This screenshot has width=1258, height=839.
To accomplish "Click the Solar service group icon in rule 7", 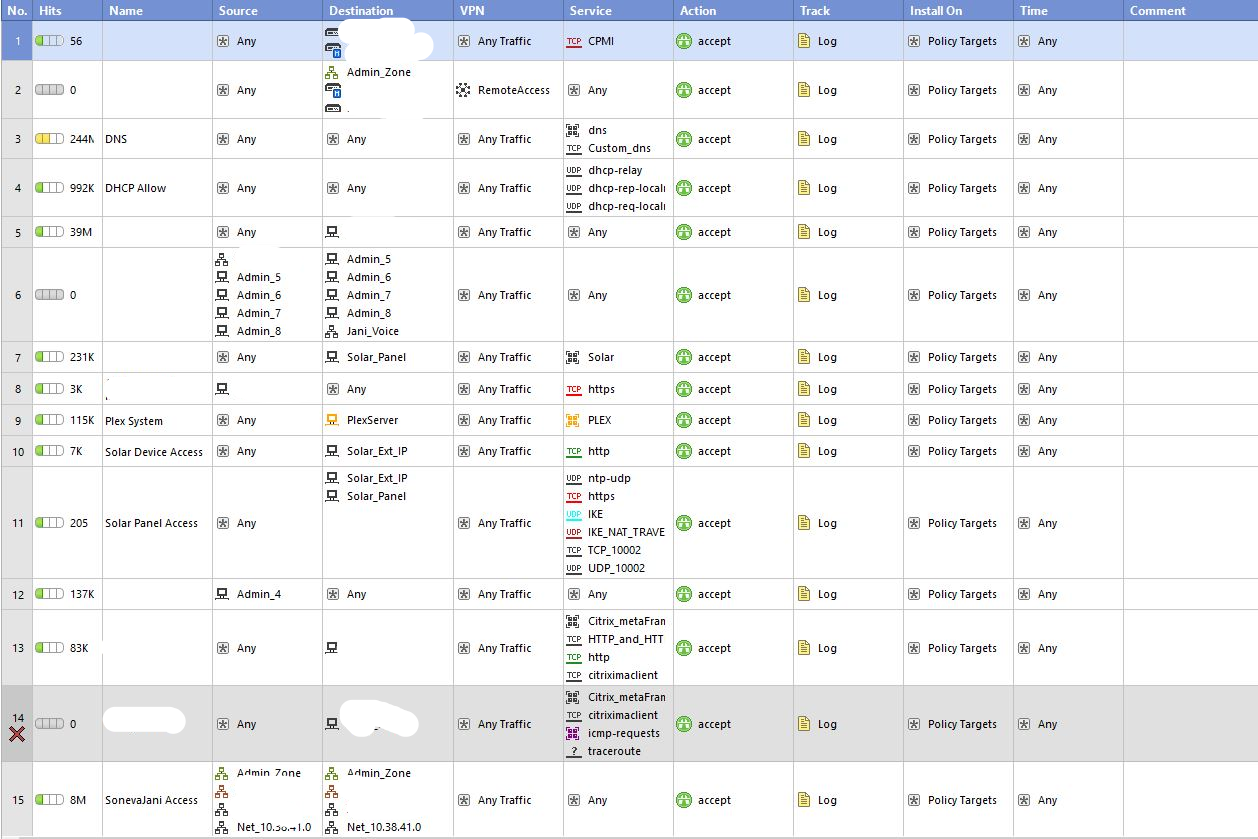I will [x=573, y=357].
